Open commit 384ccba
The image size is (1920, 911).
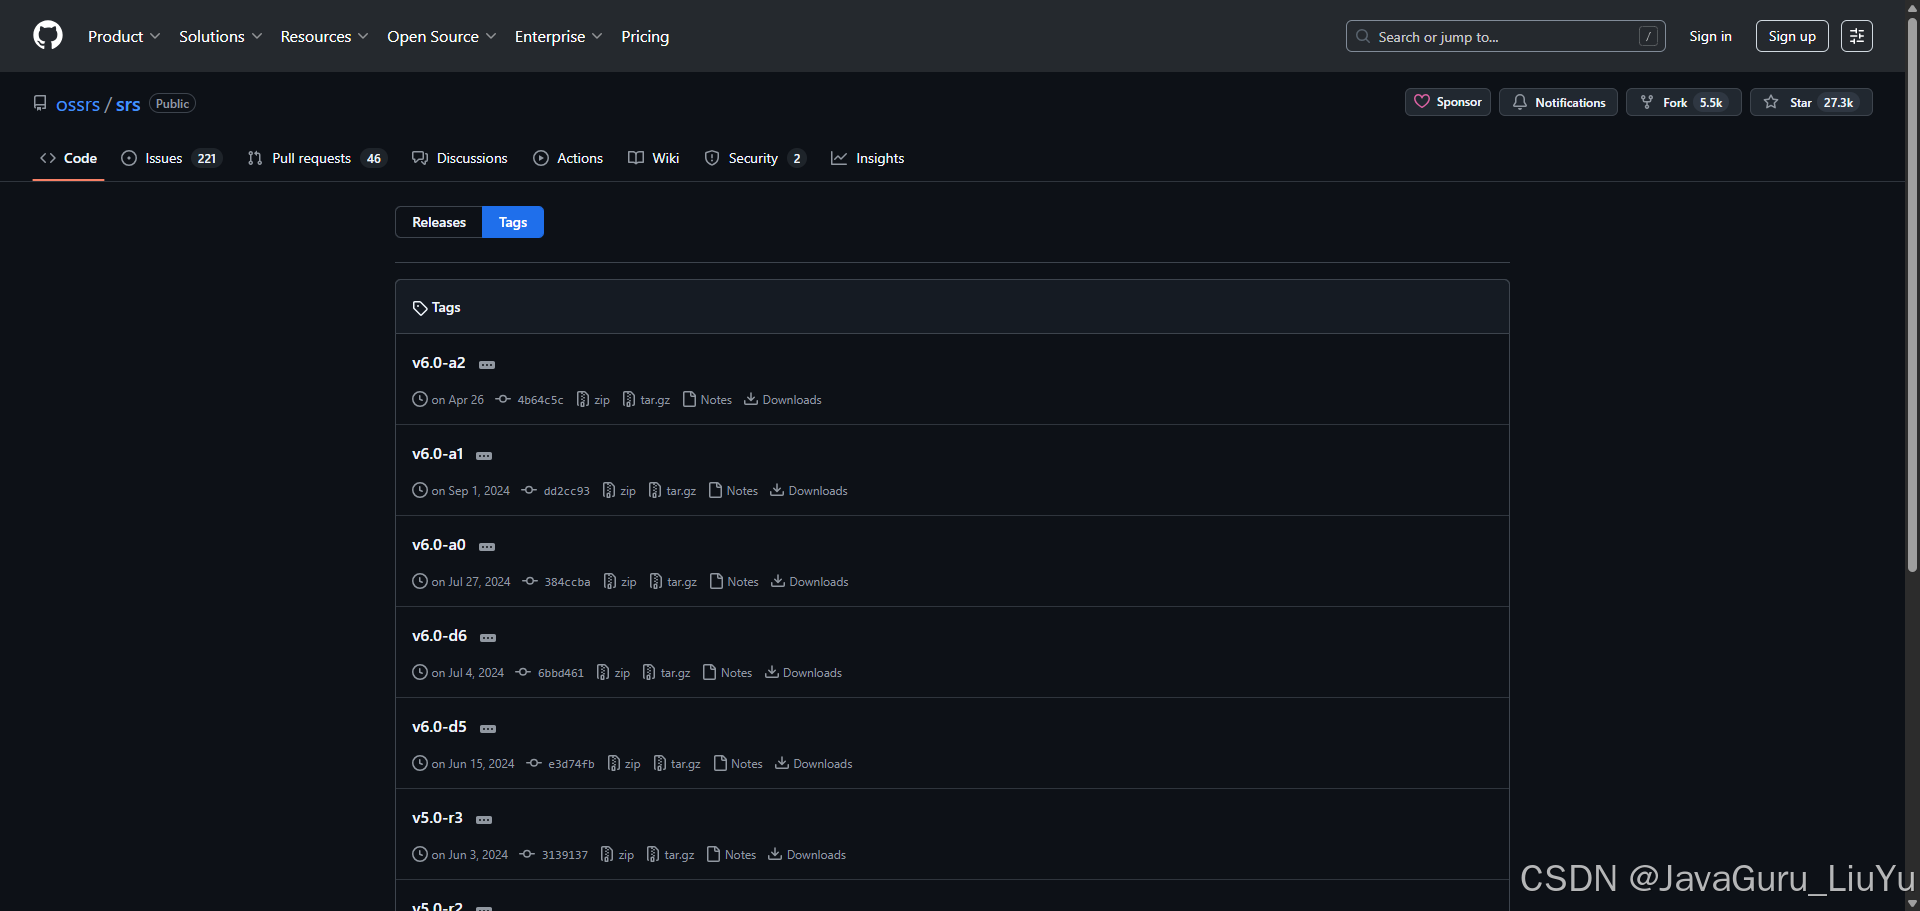[x=557, y=582]
